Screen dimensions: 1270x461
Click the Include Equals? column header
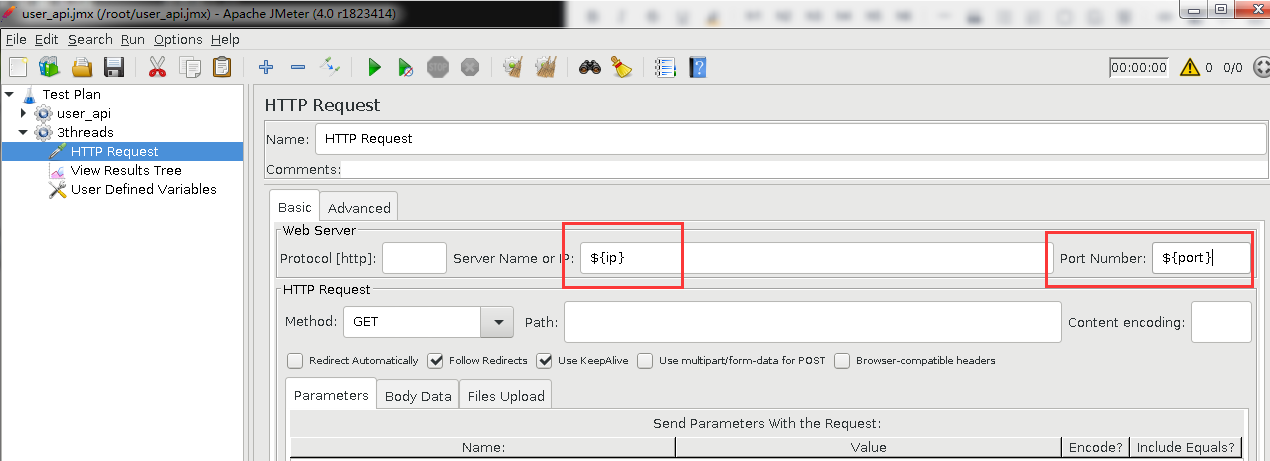click(1186, 447)
